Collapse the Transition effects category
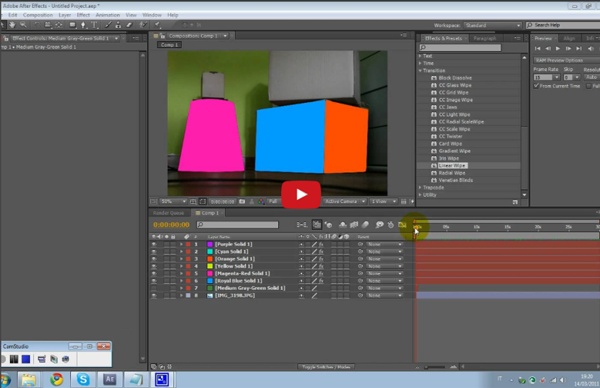The width and height of the screenshot is (600, 388). (420, 70)
